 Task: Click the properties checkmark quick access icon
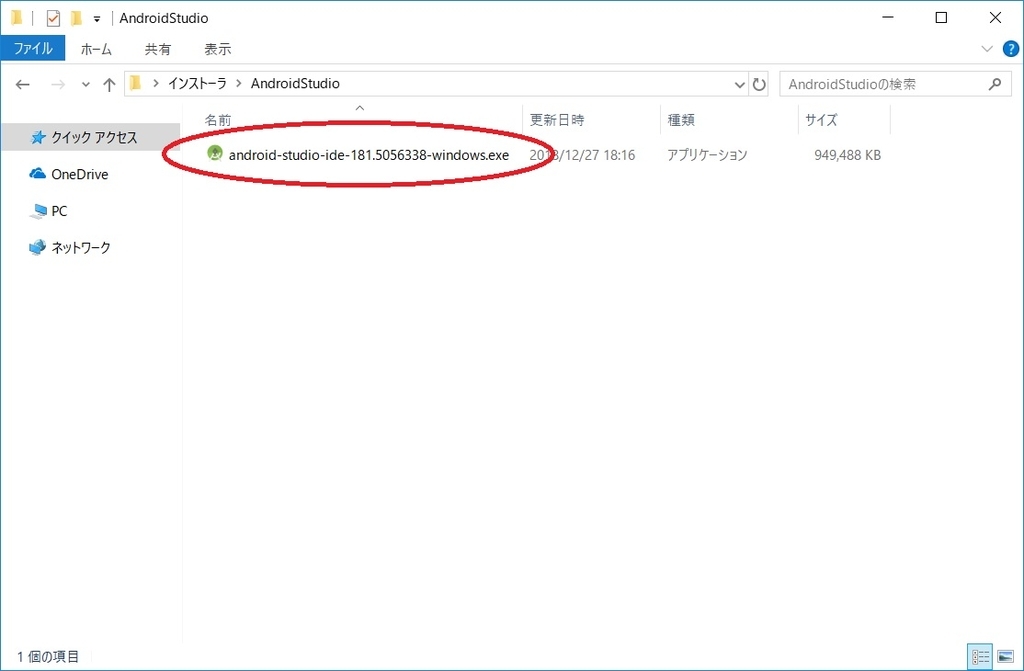(53, 18)
